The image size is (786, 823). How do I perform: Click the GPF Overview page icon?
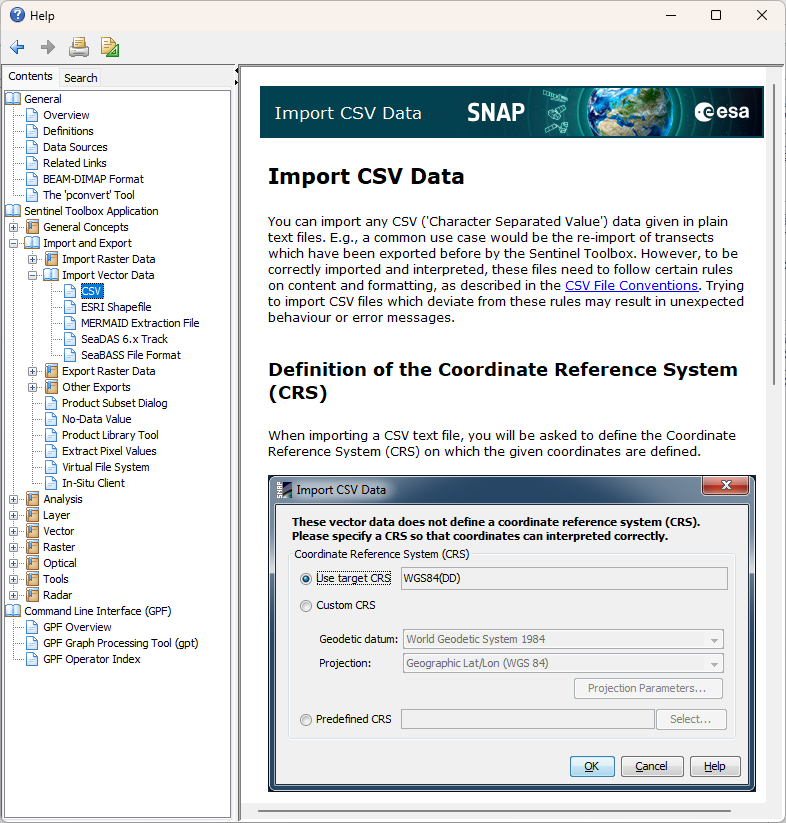tap(32, 627)
